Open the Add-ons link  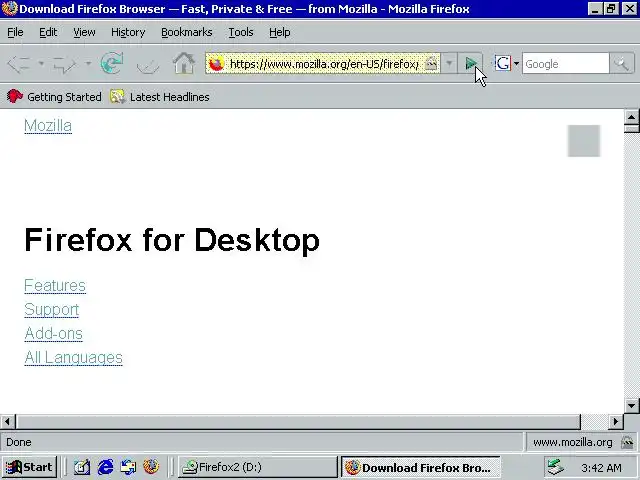click(x=53, y=333)
